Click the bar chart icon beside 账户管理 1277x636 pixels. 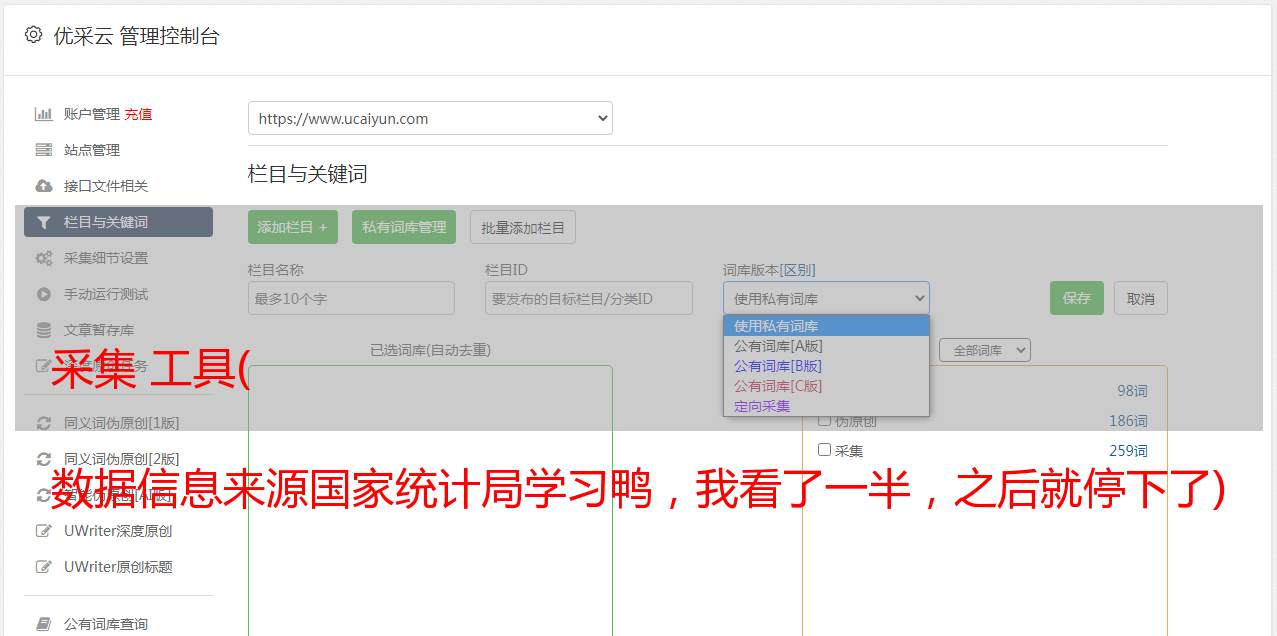43,114
